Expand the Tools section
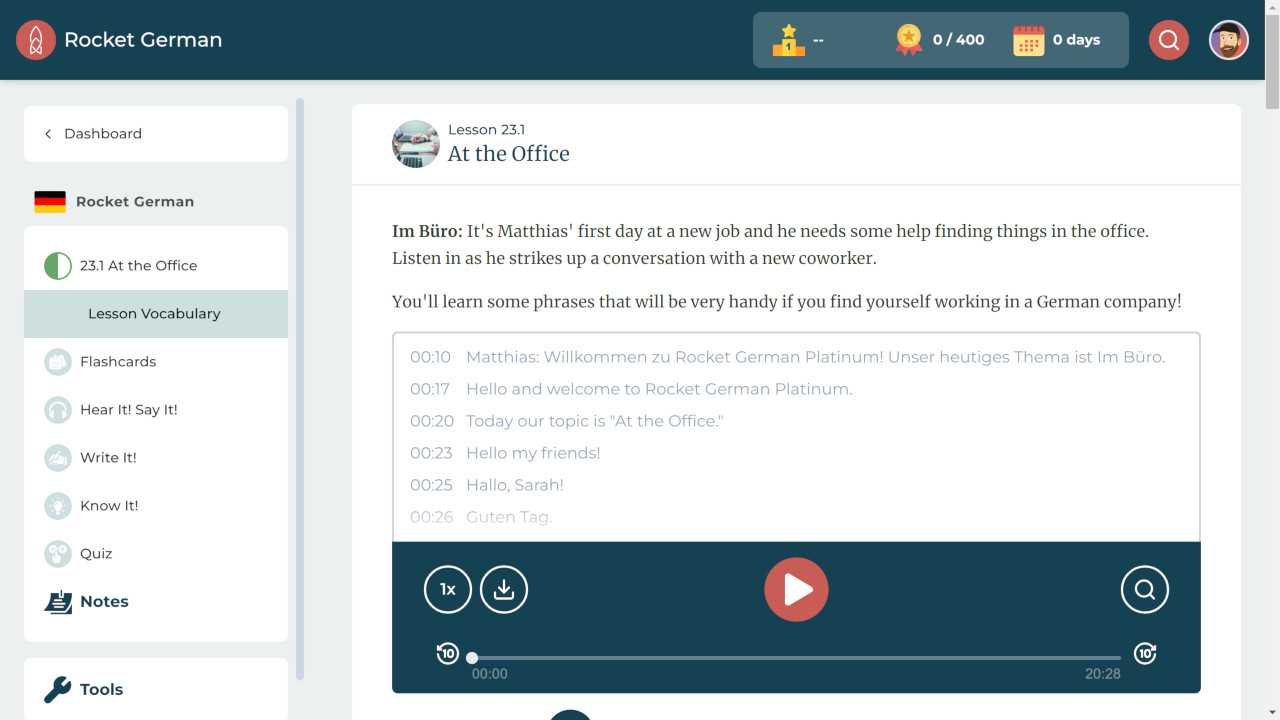The width and height of the screenshot is (1280, 720). point(101,689)
